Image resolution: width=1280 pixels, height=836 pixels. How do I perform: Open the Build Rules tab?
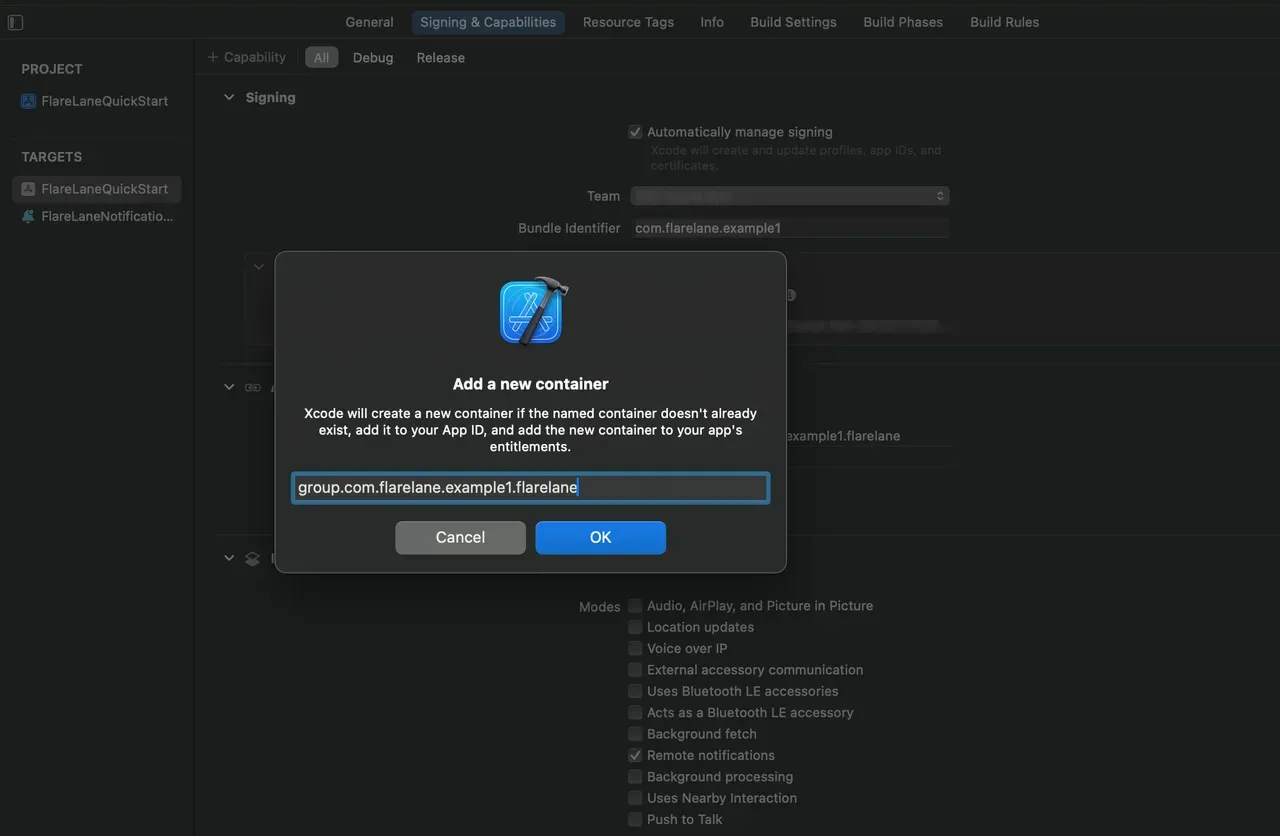(x=1004, y=22)
